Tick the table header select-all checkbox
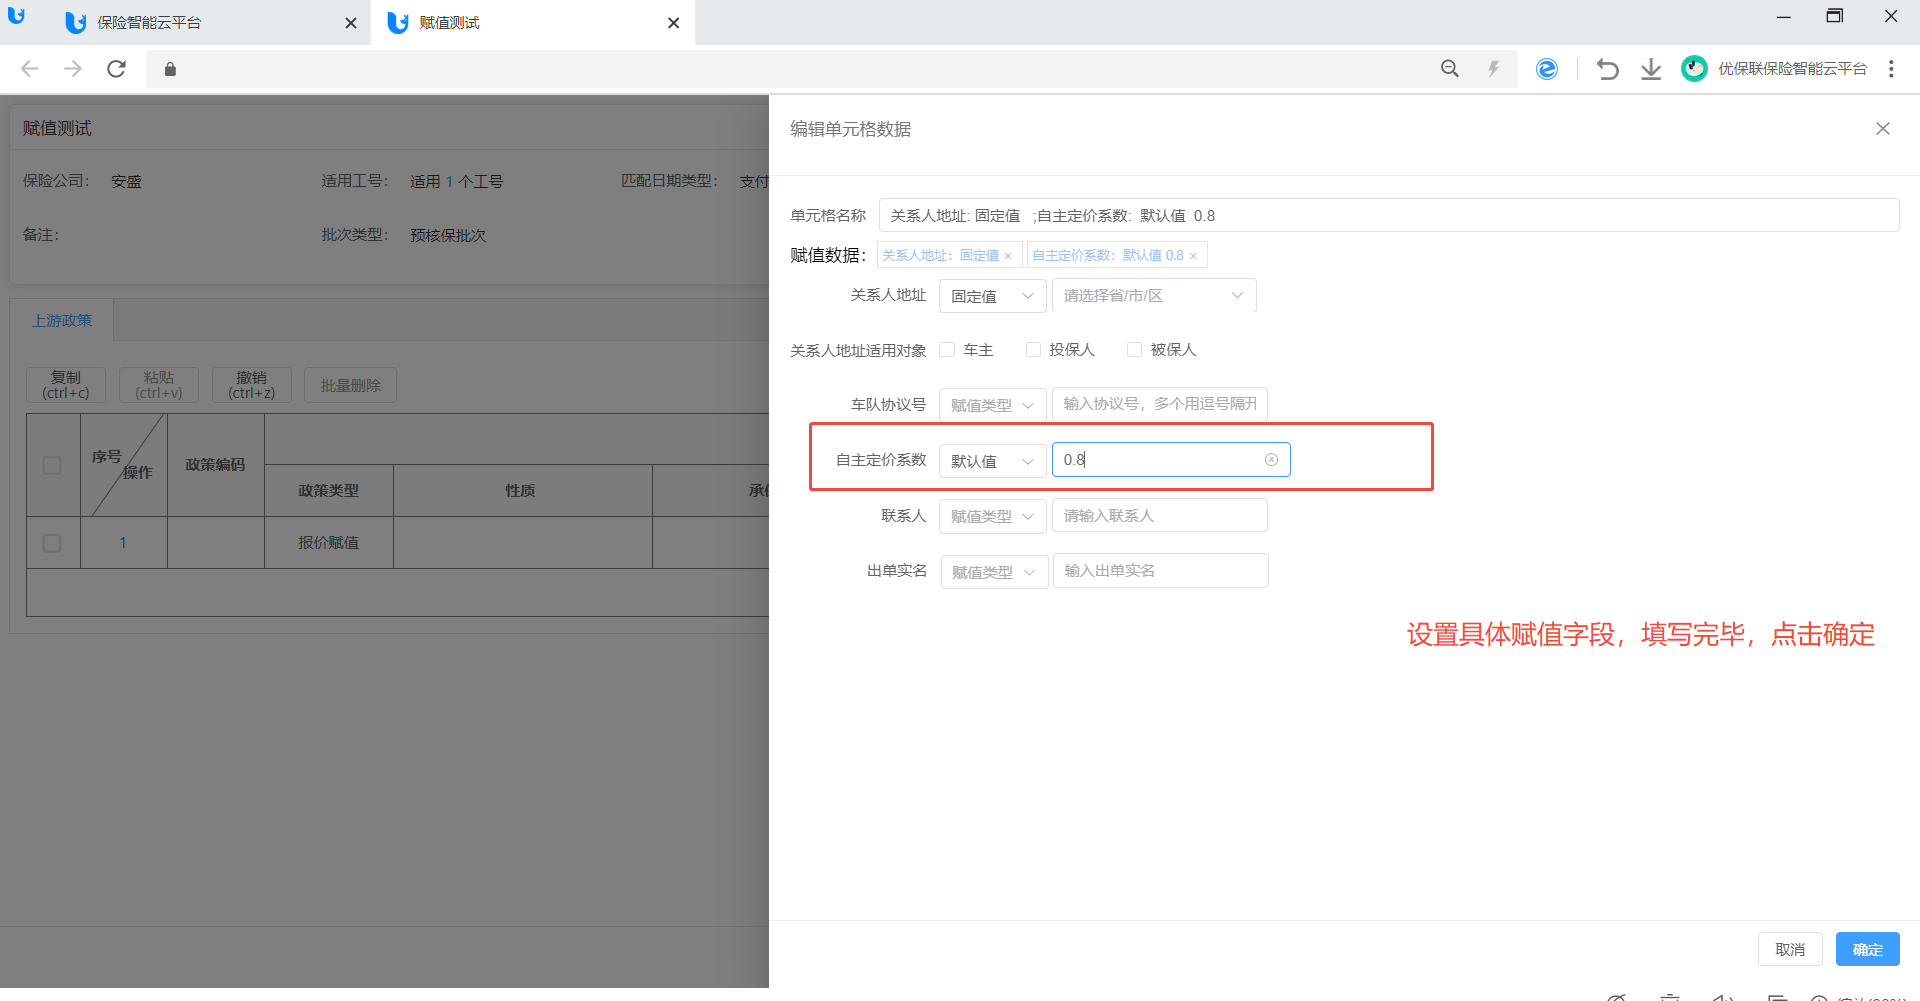This screenshot has width=1920, height=1001. click(x=52, y=465)
